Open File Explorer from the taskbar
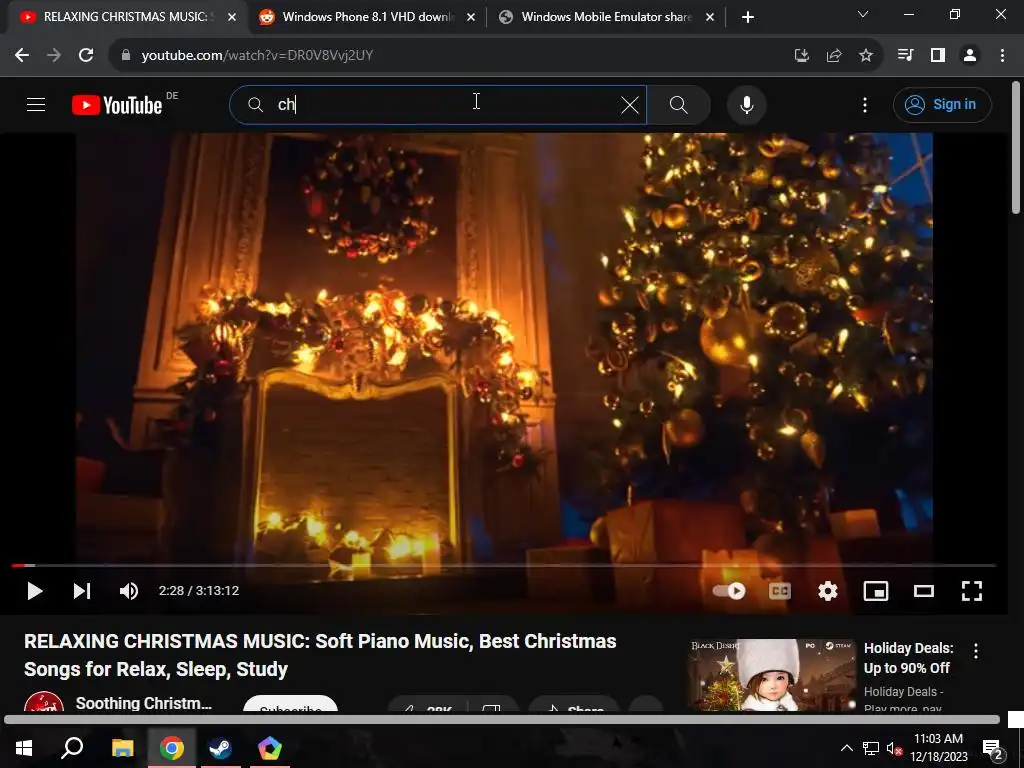The height and width of the screenshot is (768, 1024). click(x=122, y=748)
